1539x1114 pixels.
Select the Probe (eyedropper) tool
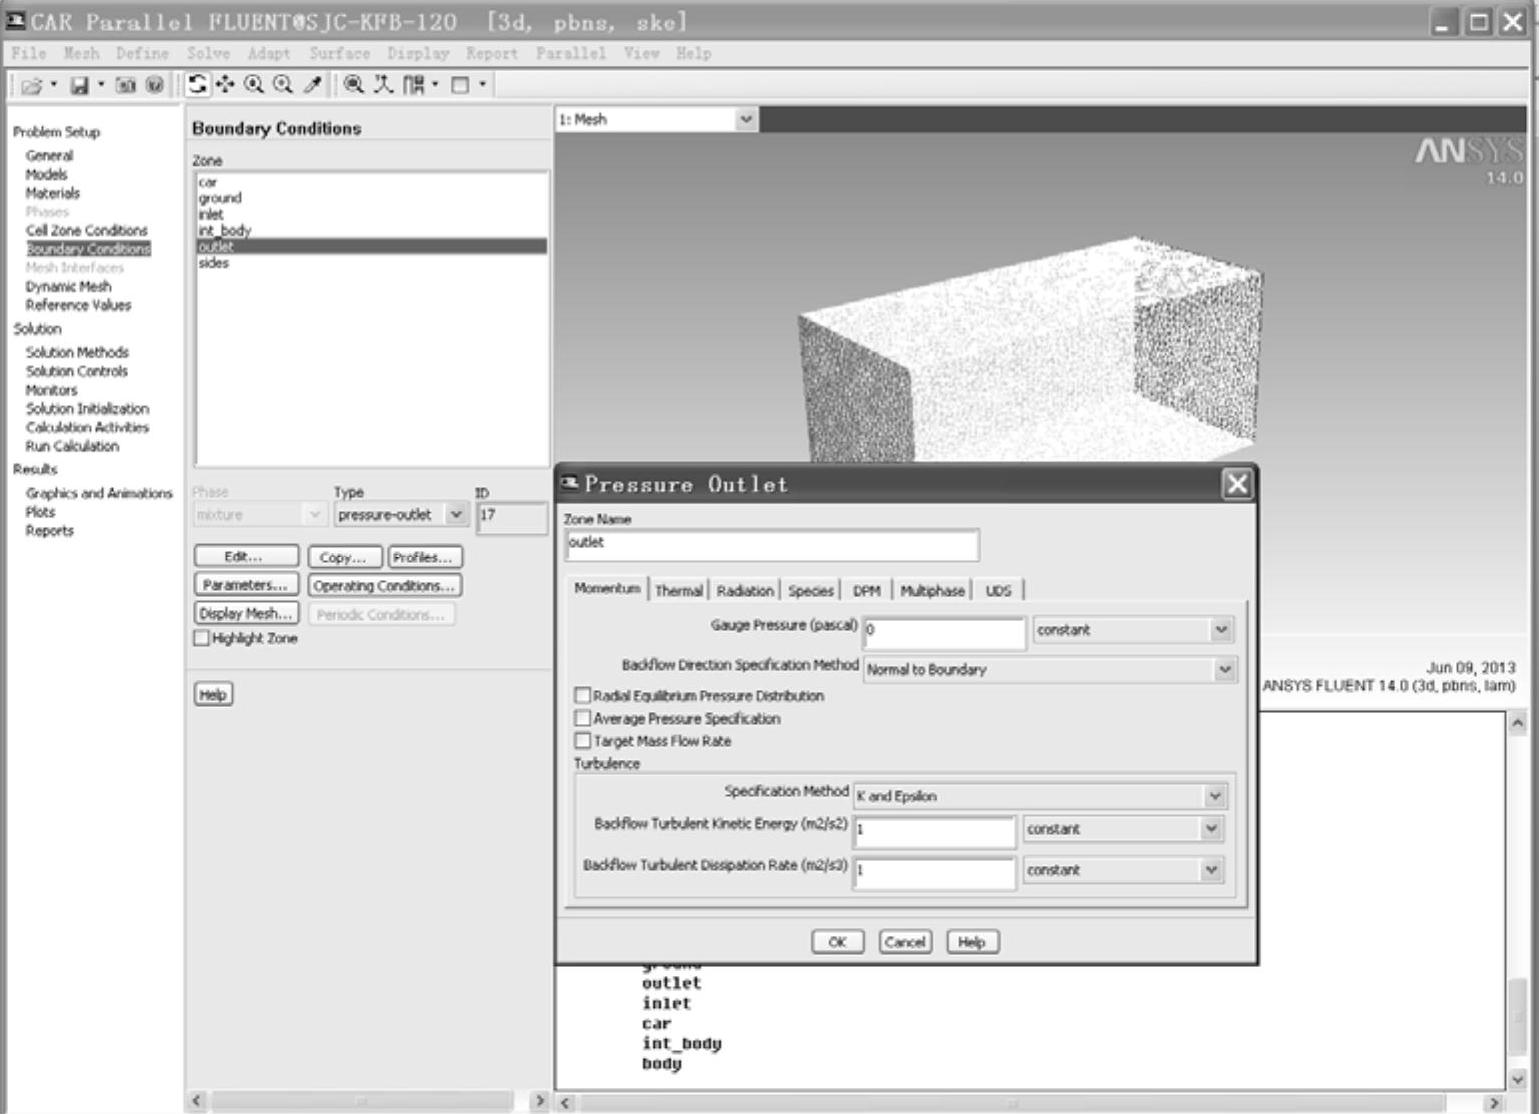[312, 85]
